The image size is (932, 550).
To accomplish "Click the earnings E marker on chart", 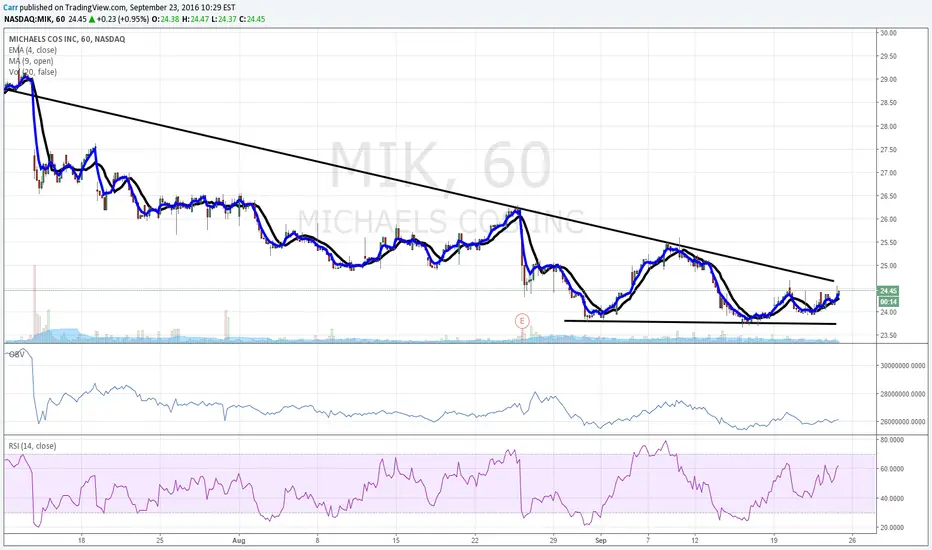I will coord(522,321).
